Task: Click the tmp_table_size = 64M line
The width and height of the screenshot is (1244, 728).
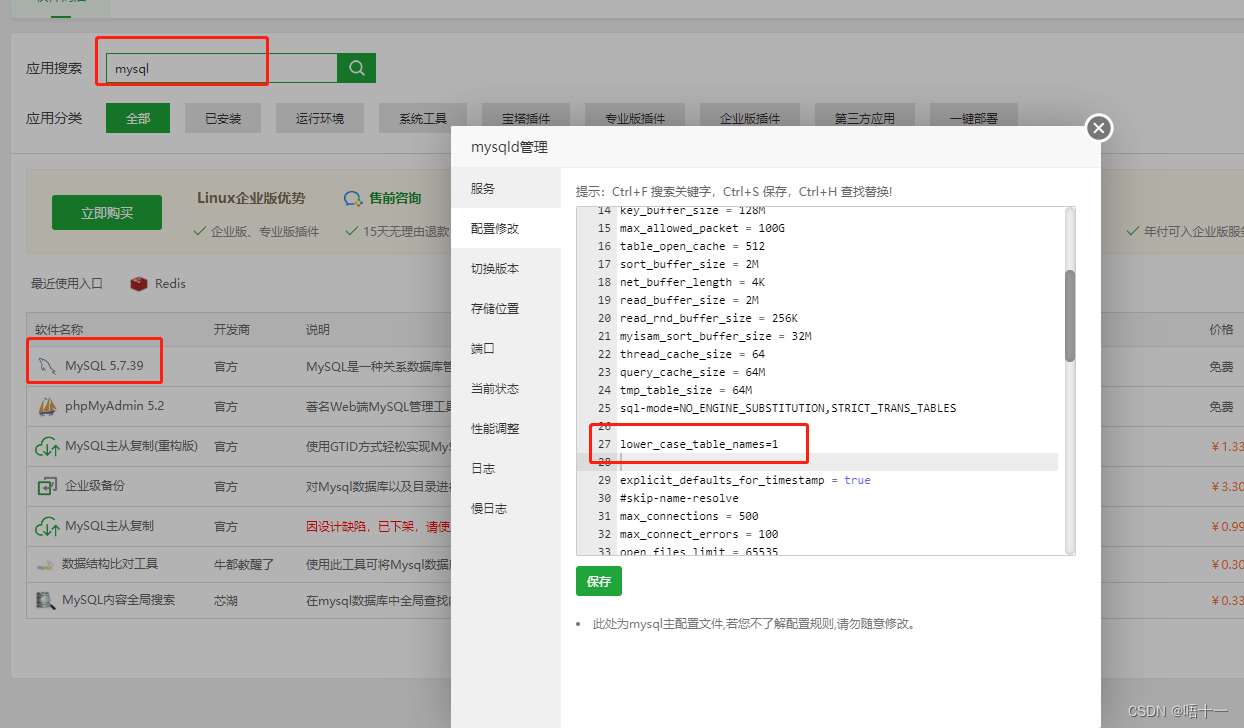Action: (x=686, y=390)
